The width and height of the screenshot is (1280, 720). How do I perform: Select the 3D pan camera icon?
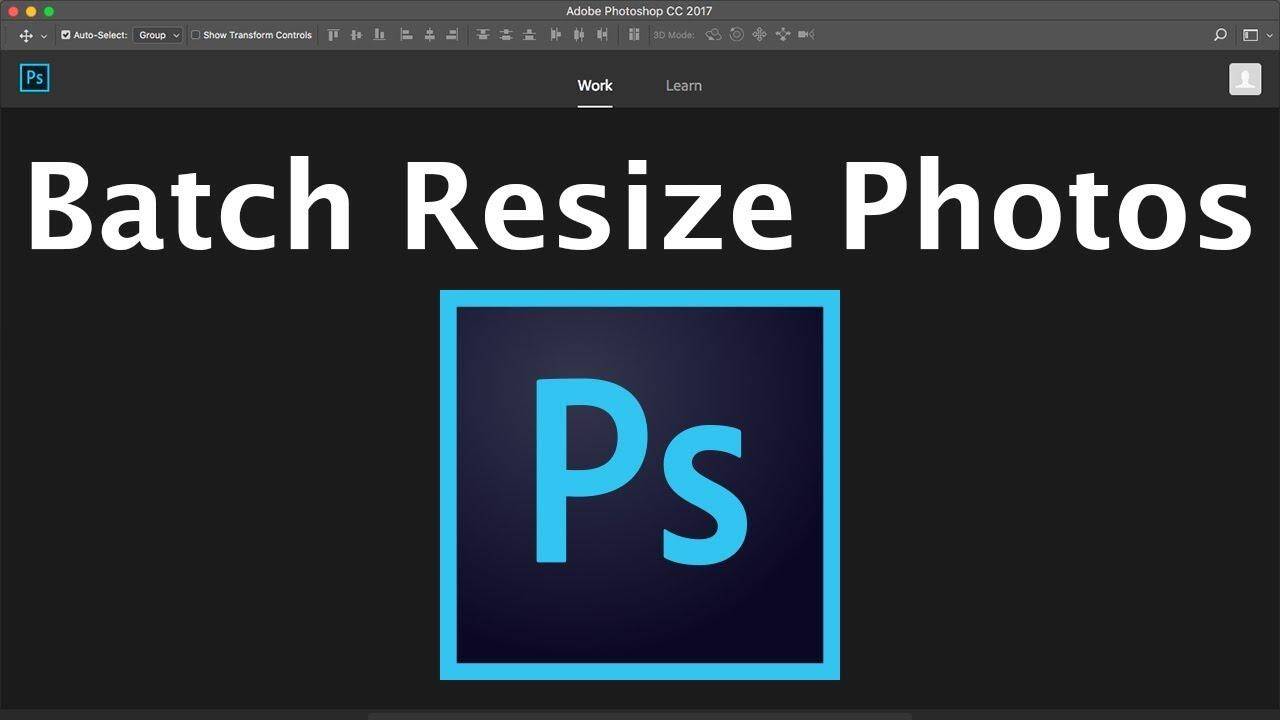click(759, 34)
